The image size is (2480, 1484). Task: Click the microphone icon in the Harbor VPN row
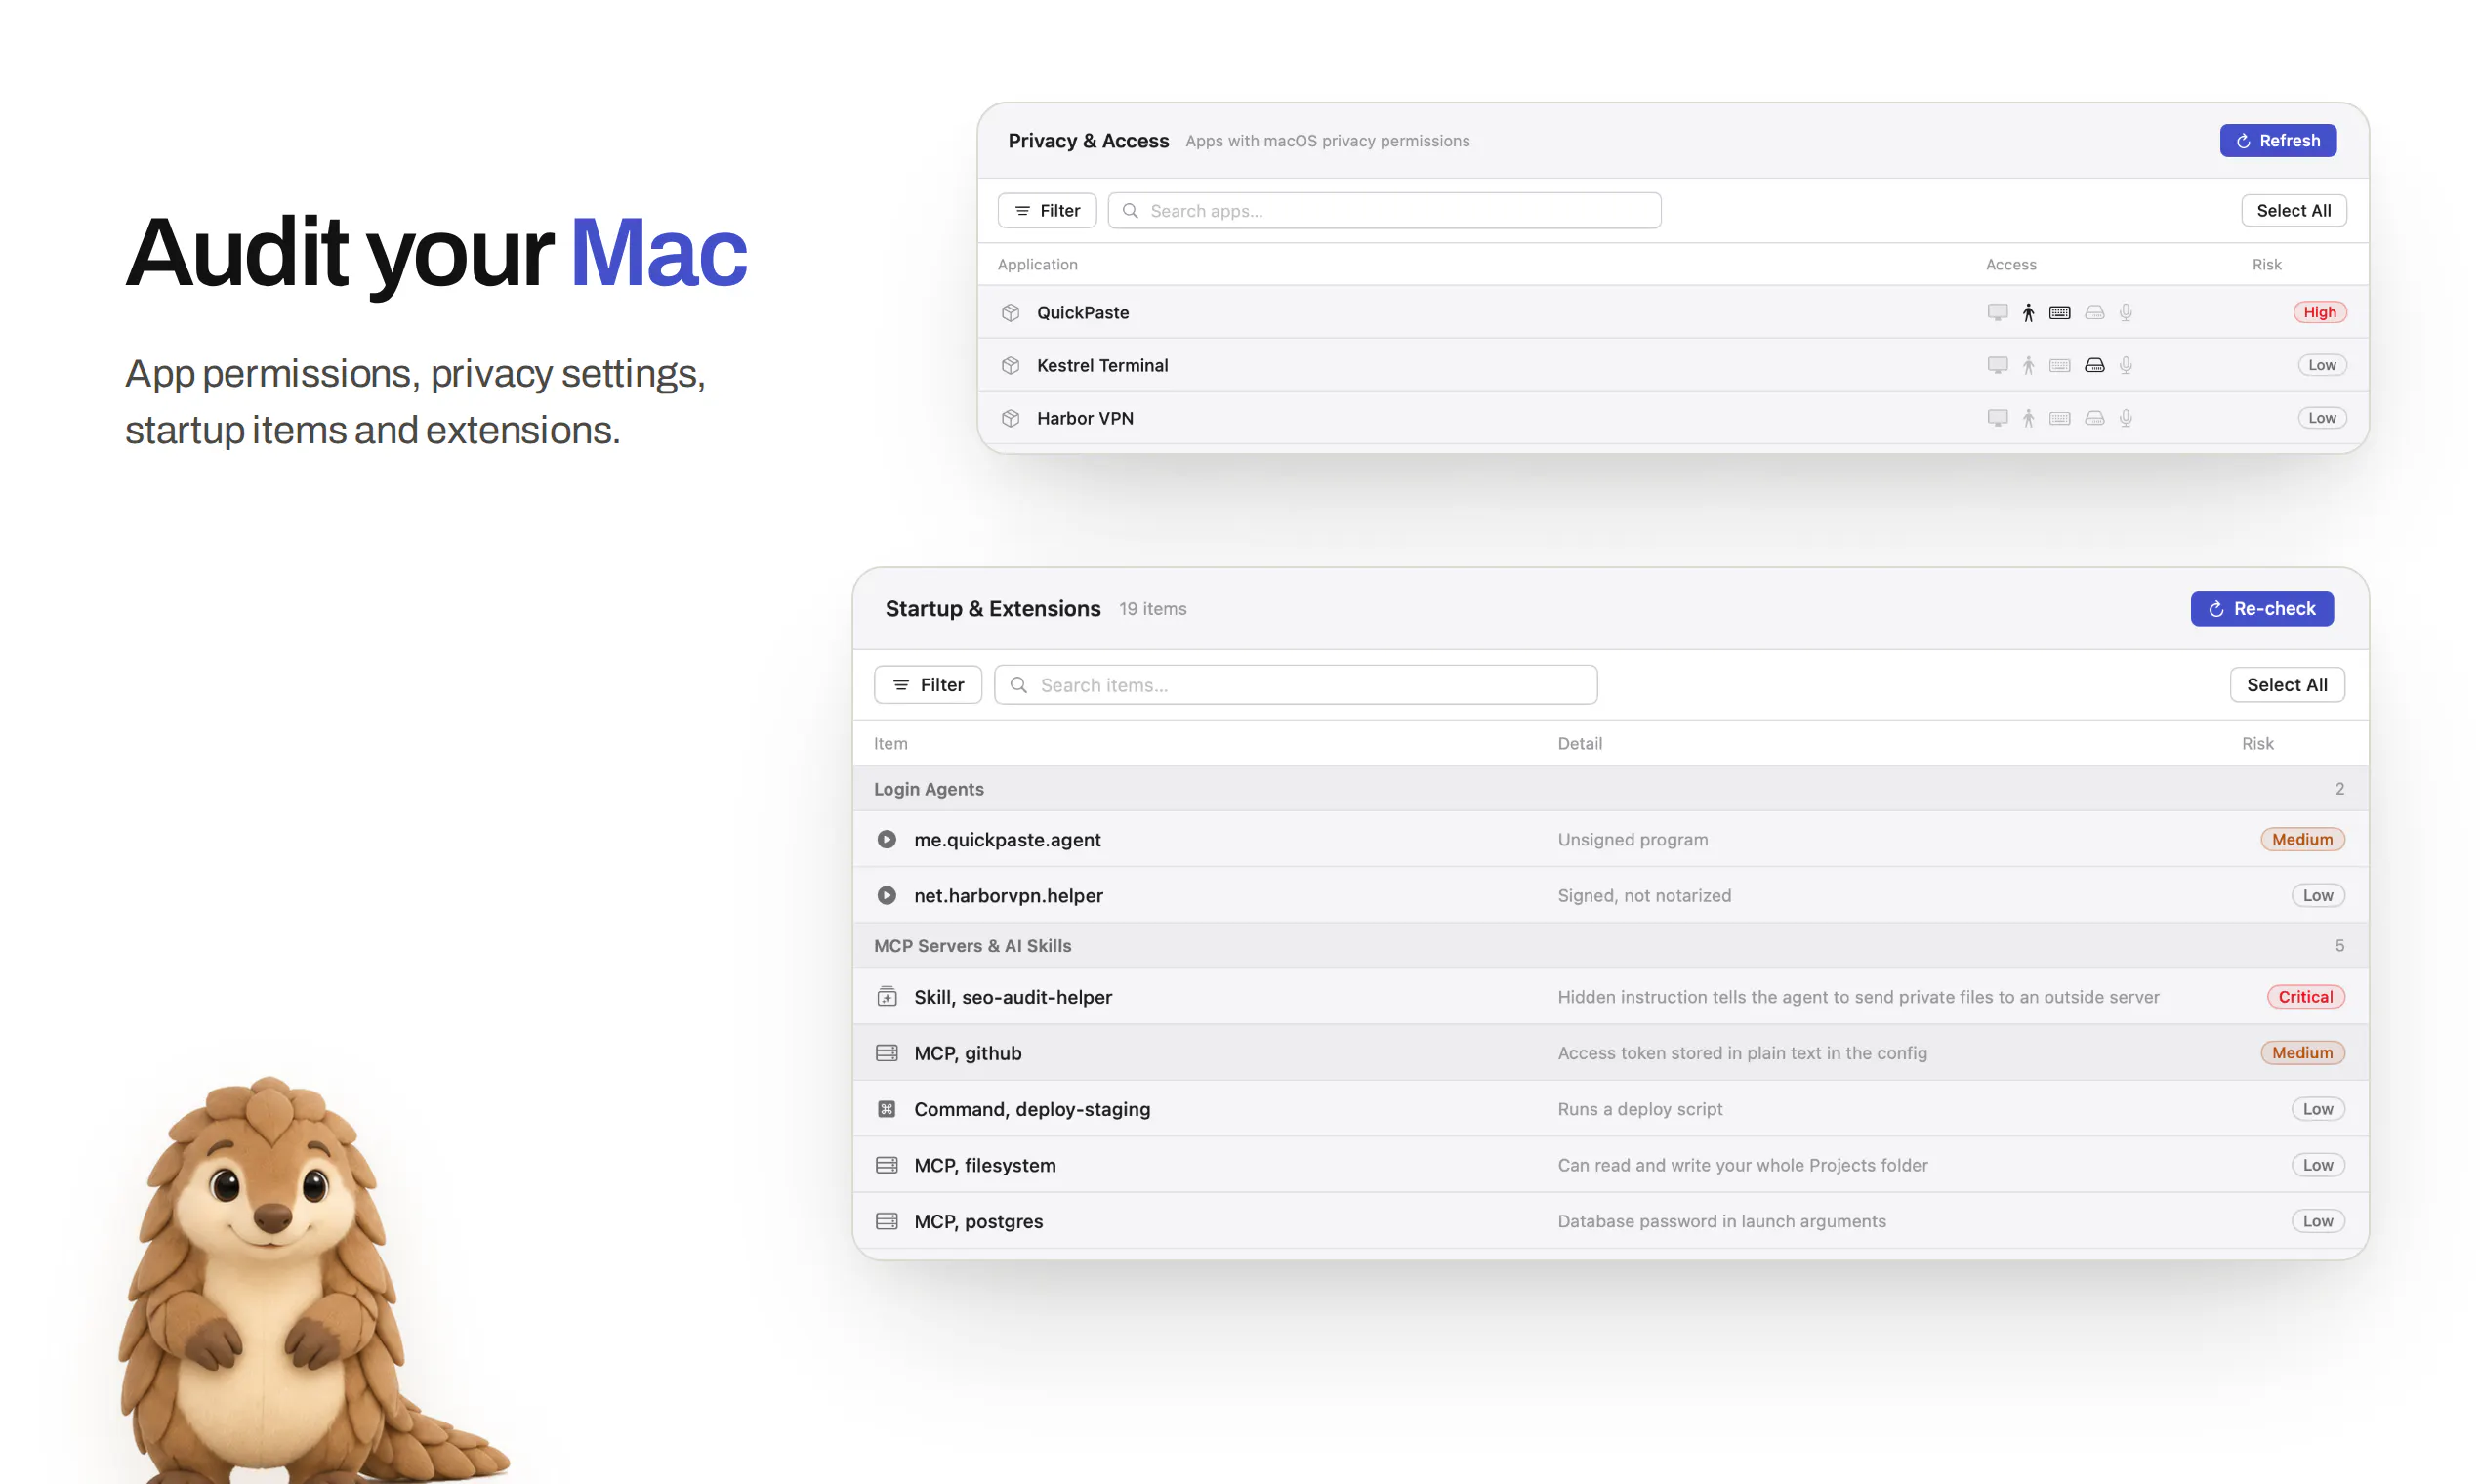pos(2126,418)
